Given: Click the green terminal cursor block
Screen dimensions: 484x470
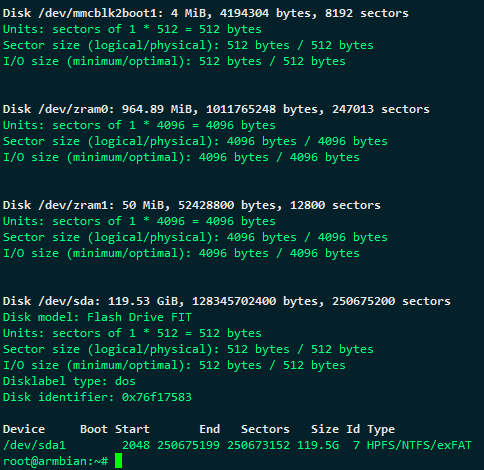Looking at the screenshot, I should click(x=118, y=461).
